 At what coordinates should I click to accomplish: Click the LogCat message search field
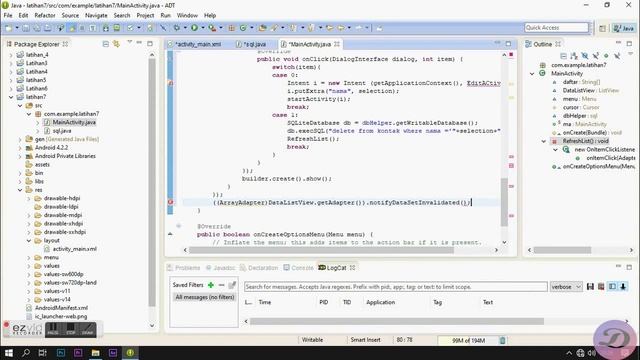tap(396, 287)
